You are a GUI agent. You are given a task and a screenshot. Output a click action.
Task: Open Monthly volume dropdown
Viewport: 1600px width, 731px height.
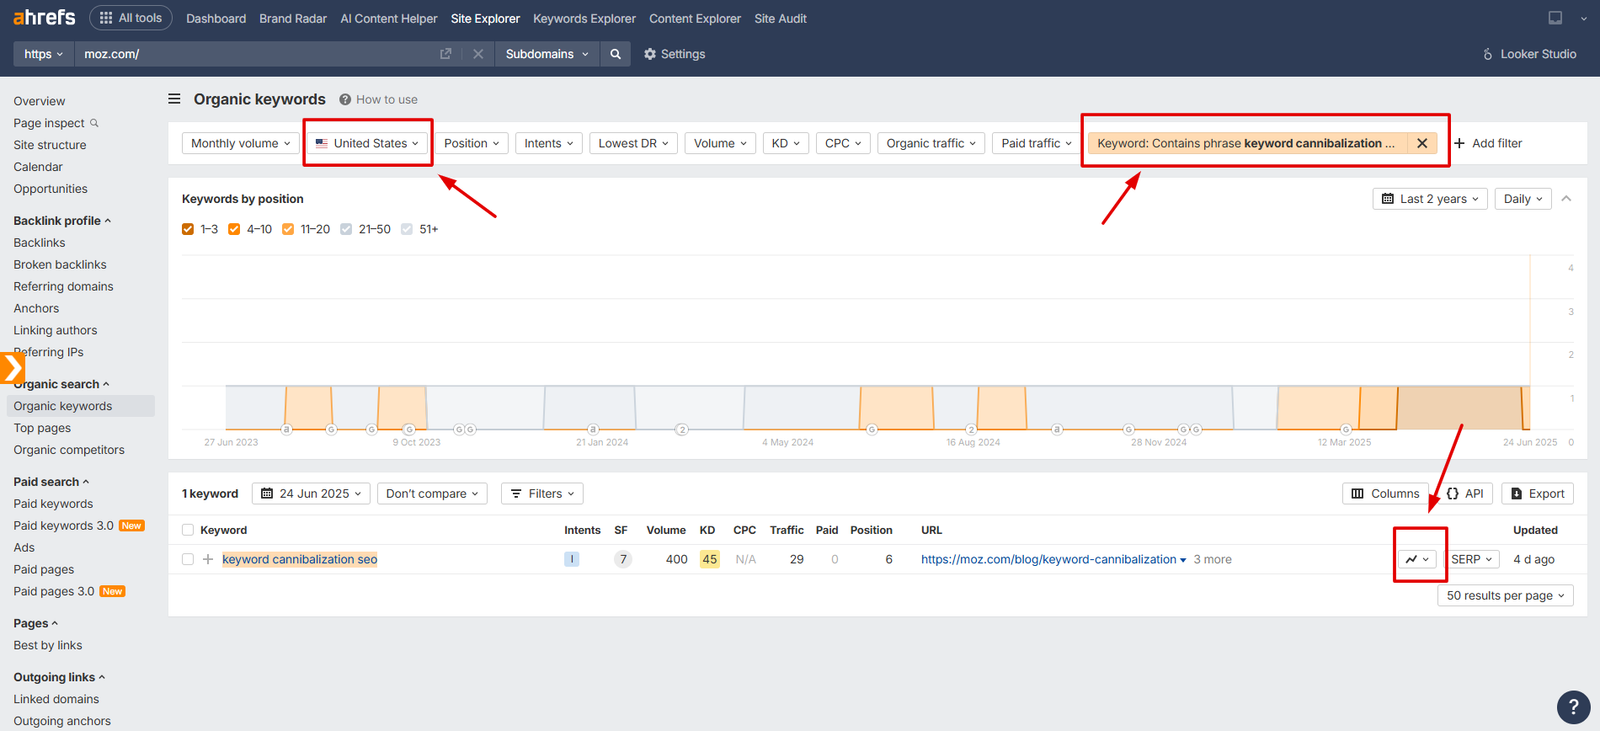point(241,143)
